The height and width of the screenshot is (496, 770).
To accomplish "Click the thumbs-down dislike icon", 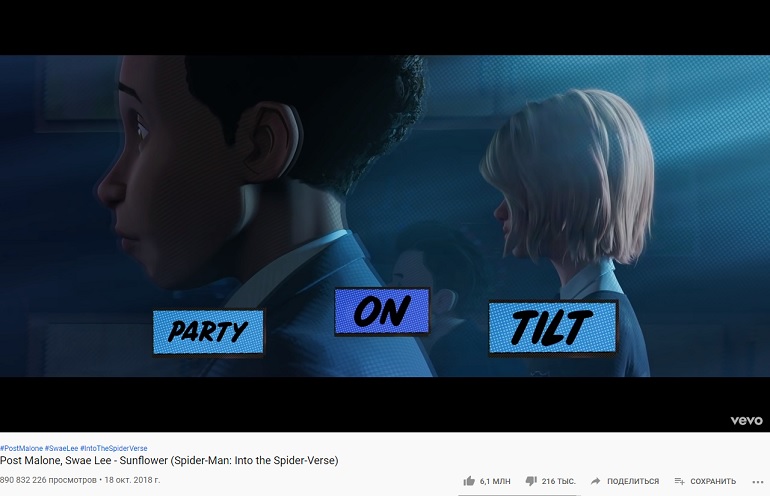I will point(531,481).
